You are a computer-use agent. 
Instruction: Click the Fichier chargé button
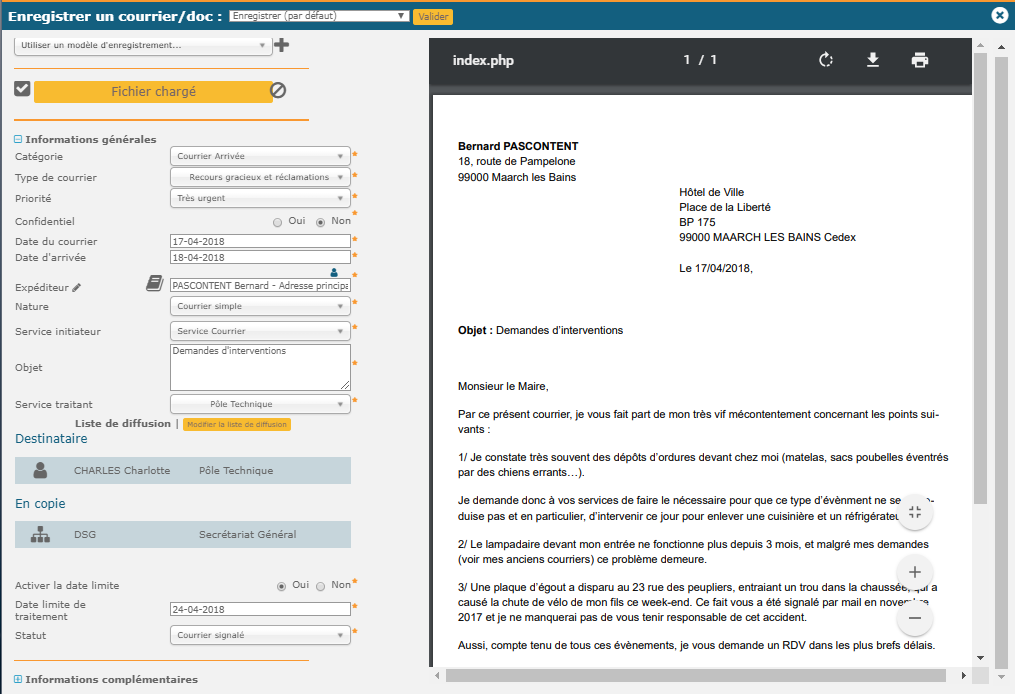tap(153, 91)
